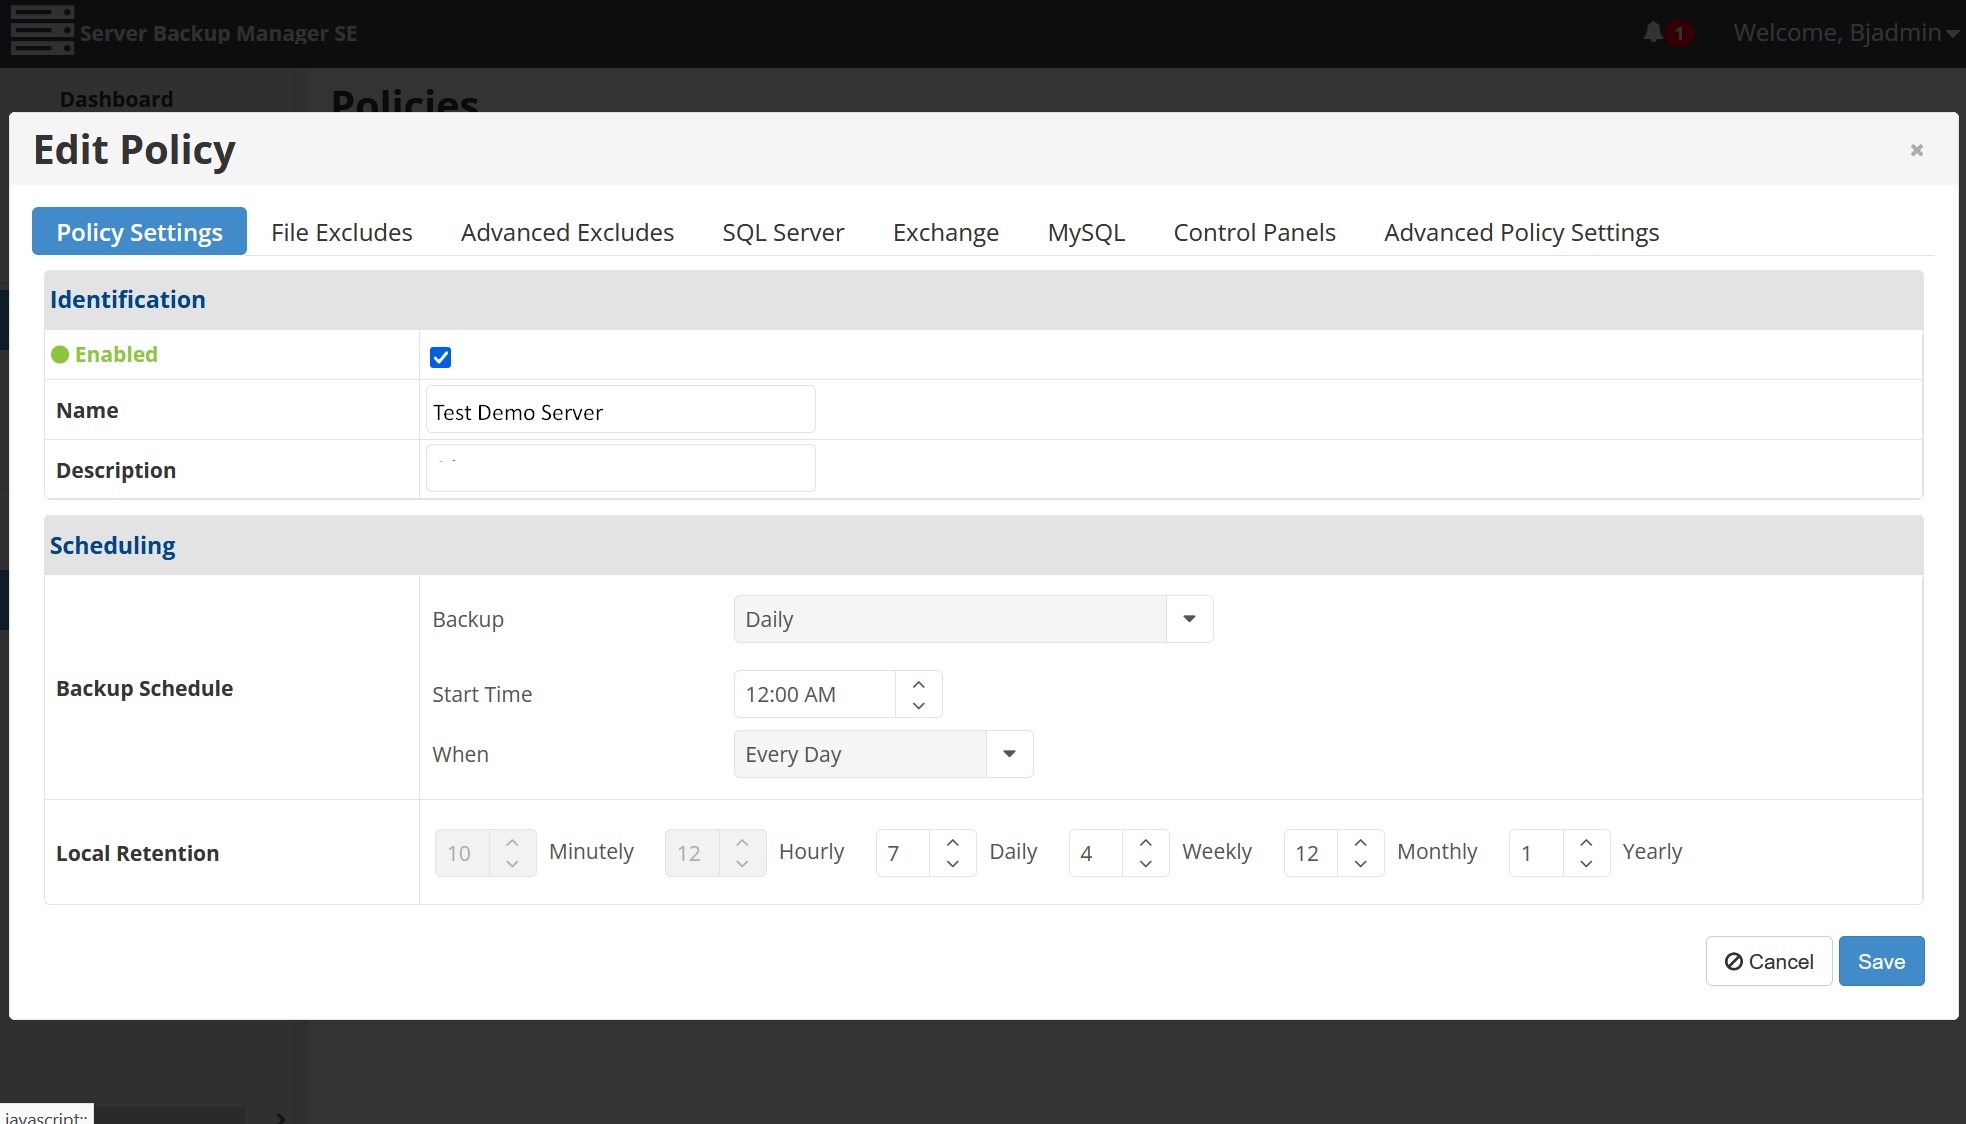
Task: Click the Server Backup Manager logo icon
Action: pos(42,30)
